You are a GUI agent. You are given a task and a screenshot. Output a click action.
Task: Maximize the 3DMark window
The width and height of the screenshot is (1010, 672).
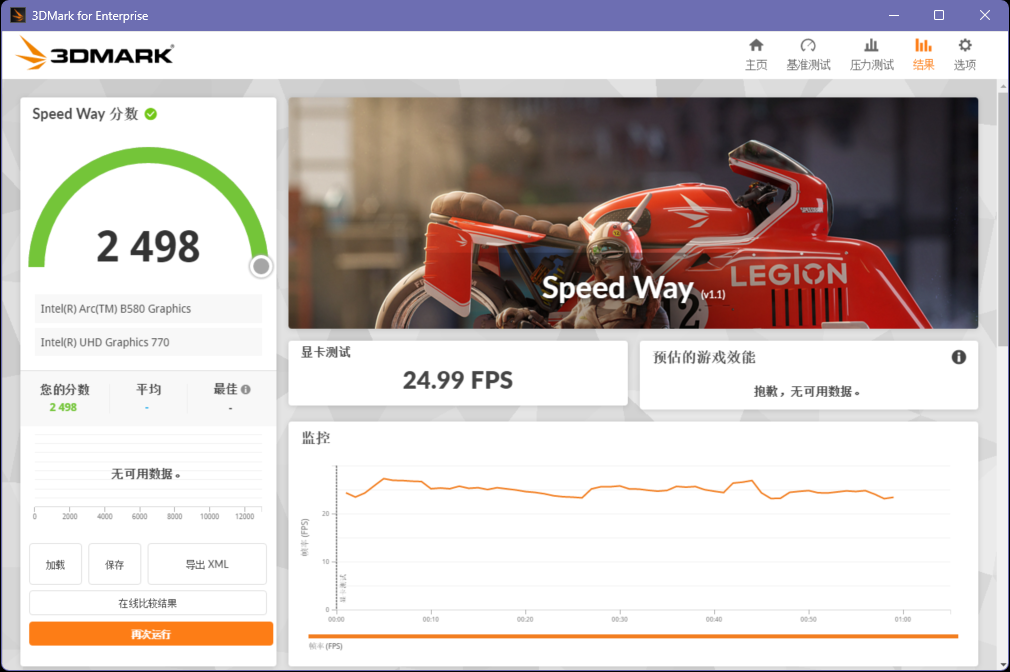point(939,15)
